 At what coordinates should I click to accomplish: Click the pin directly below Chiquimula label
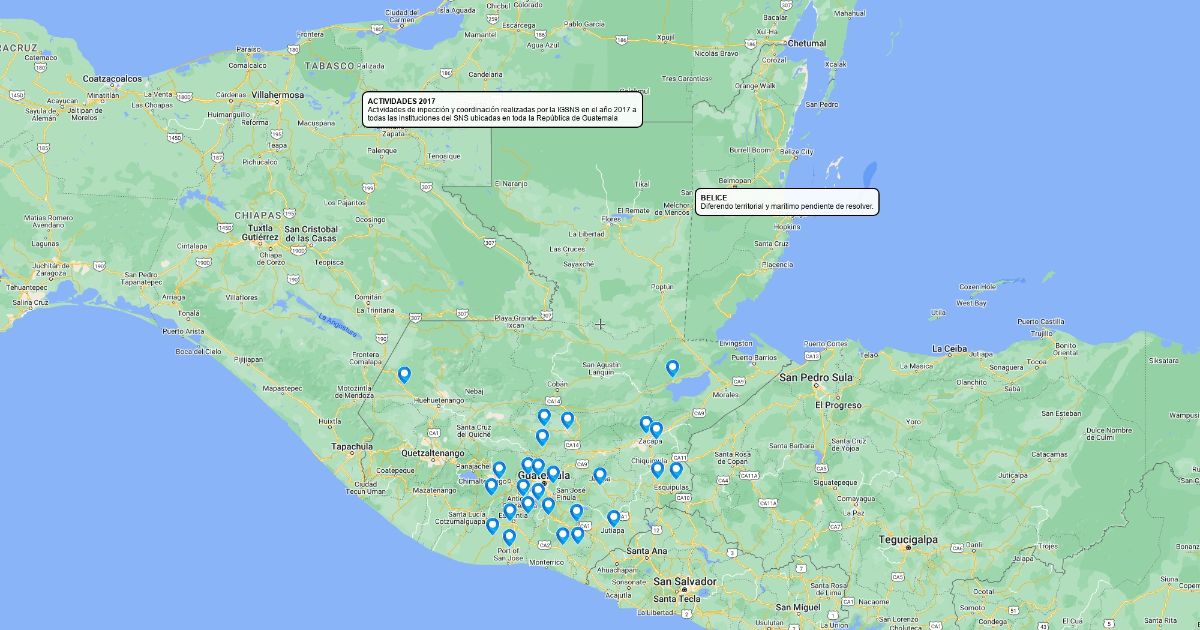point(657,469)
